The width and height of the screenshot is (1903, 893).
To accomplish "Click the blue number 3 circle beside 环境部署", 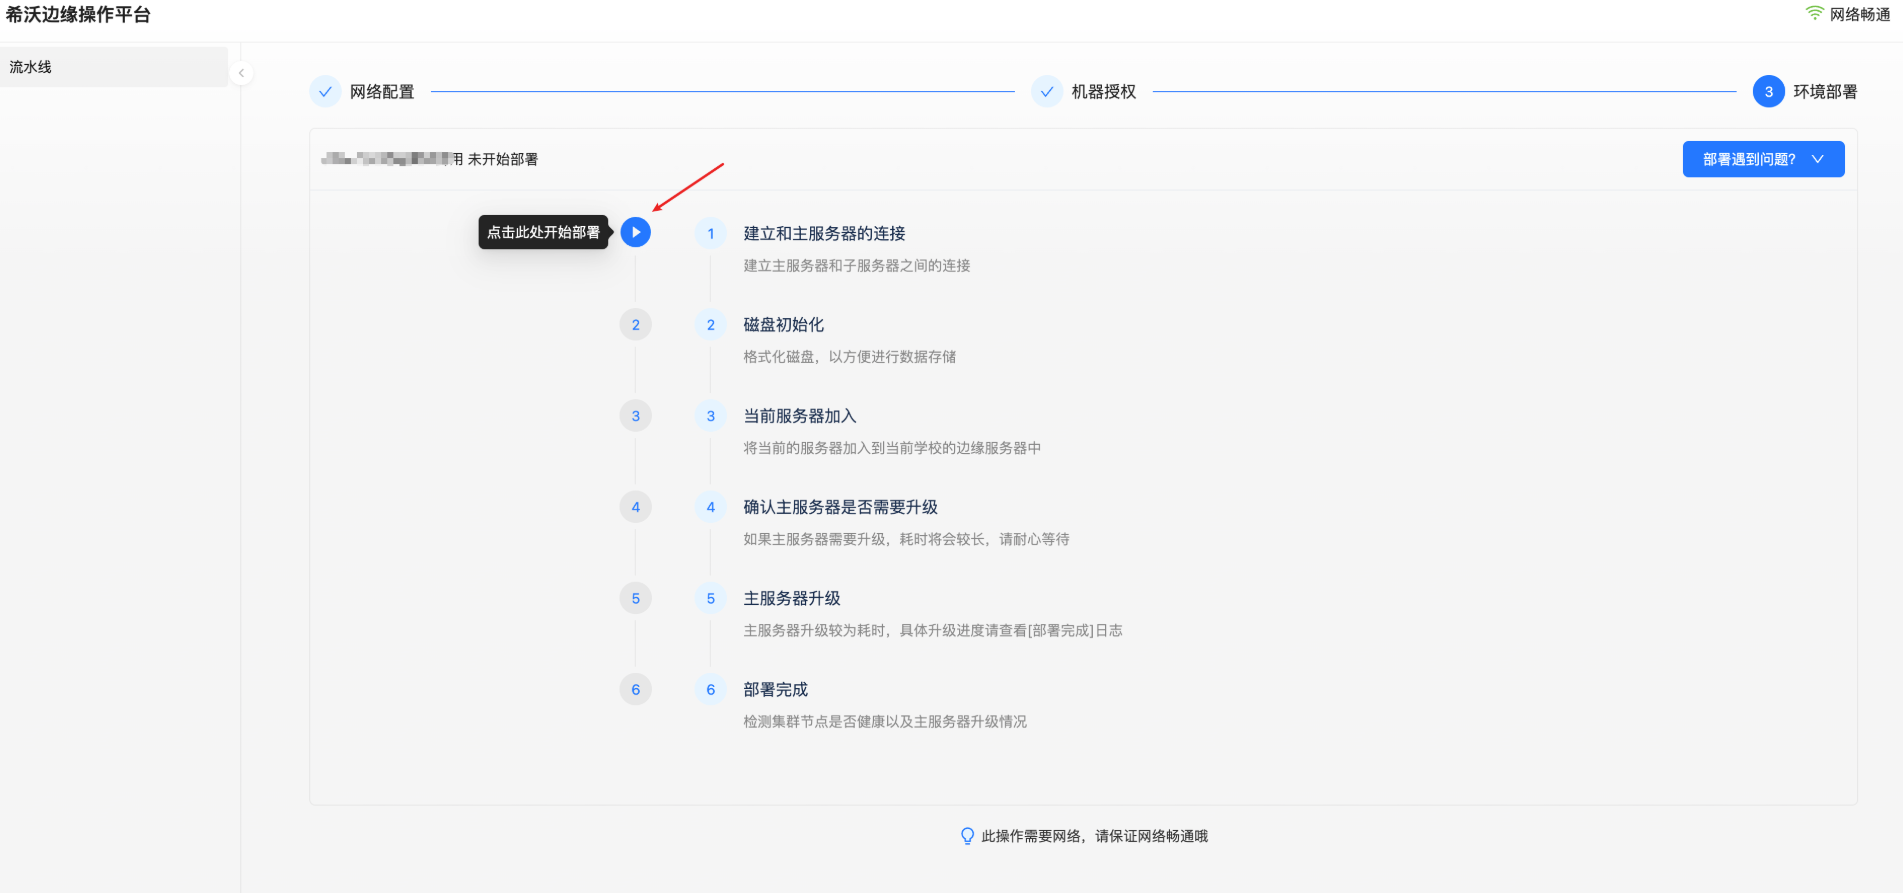I will coord(1768,91).
